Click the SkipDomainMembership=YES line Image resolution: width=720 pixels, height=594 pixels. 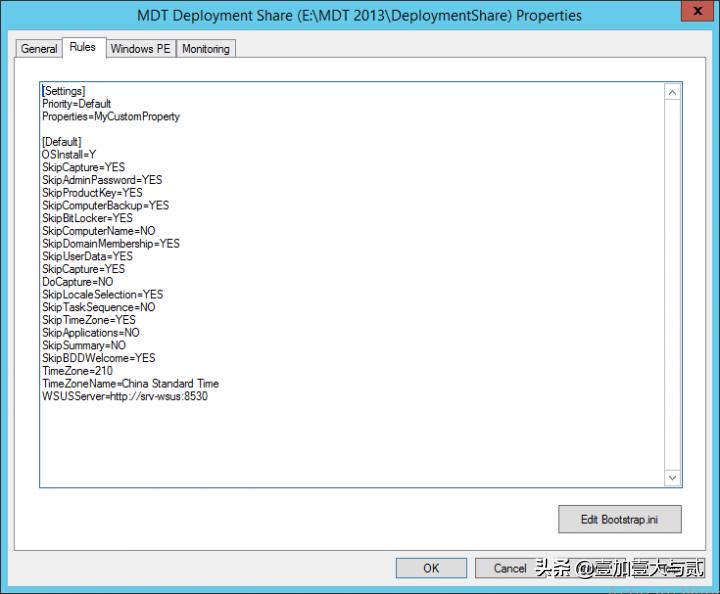(x=111, y=244)
